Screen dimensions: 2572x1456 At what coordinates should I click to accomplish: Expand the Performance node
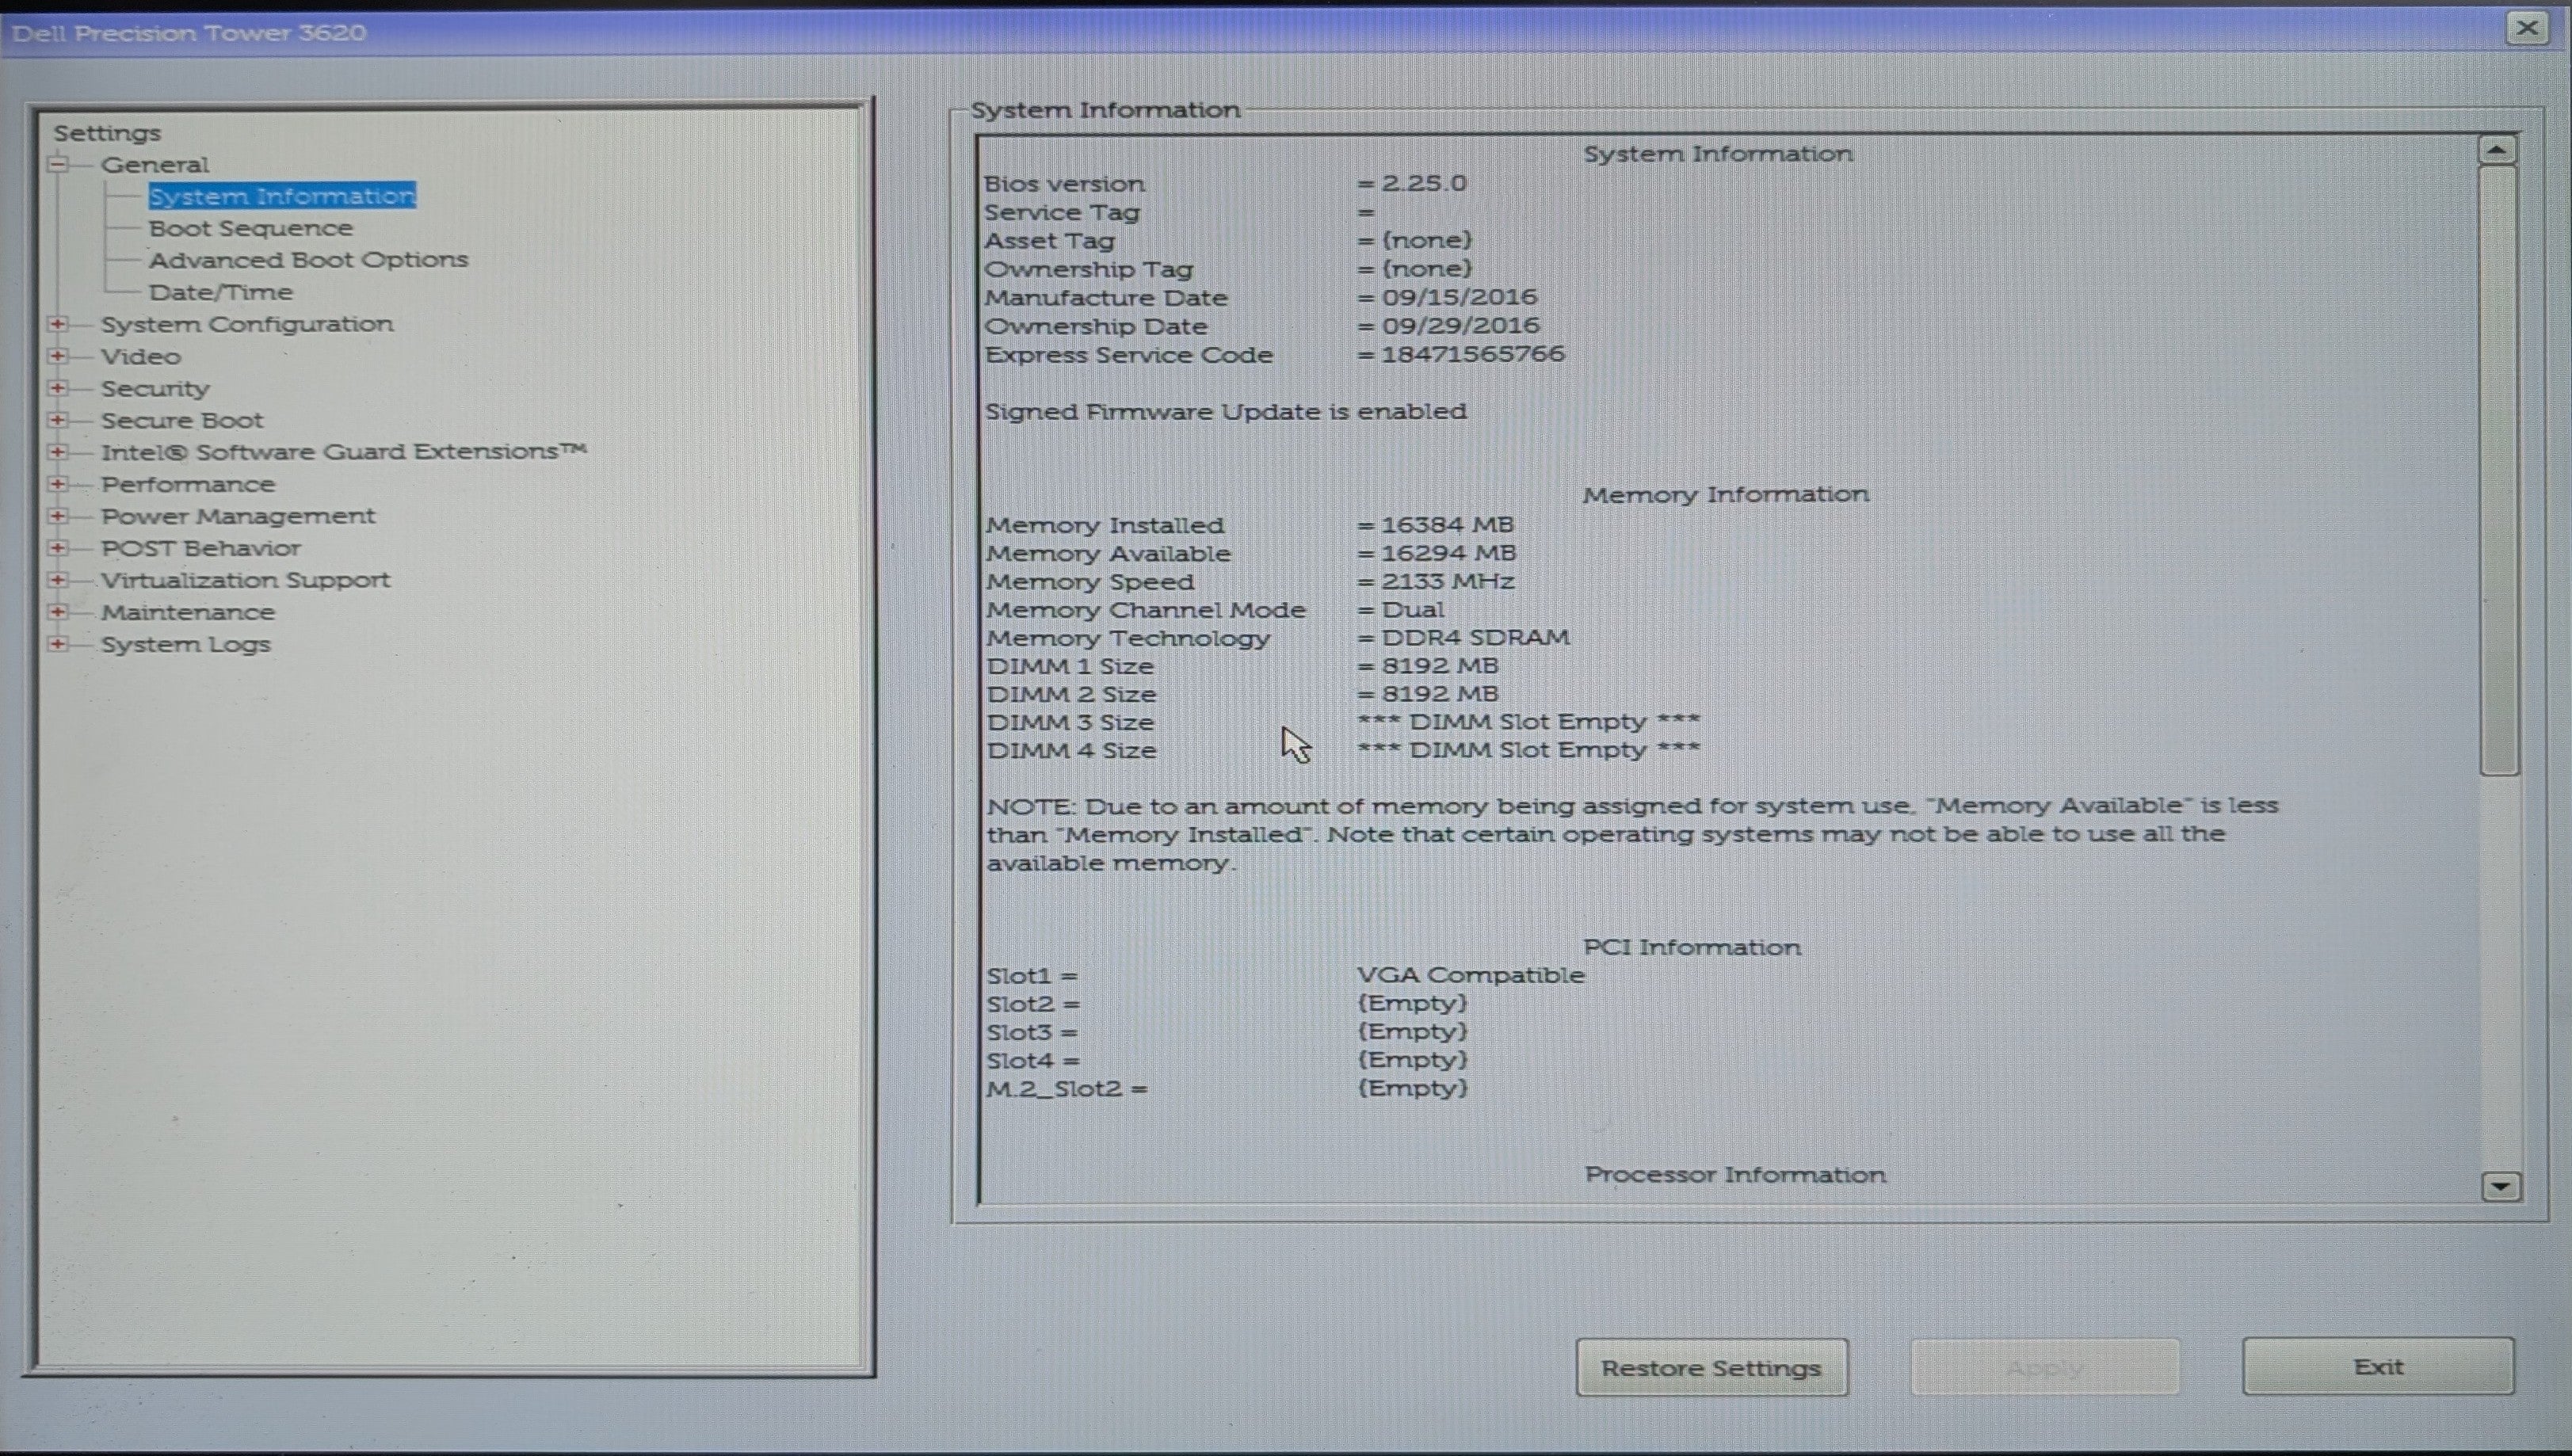tap(58, 484)
